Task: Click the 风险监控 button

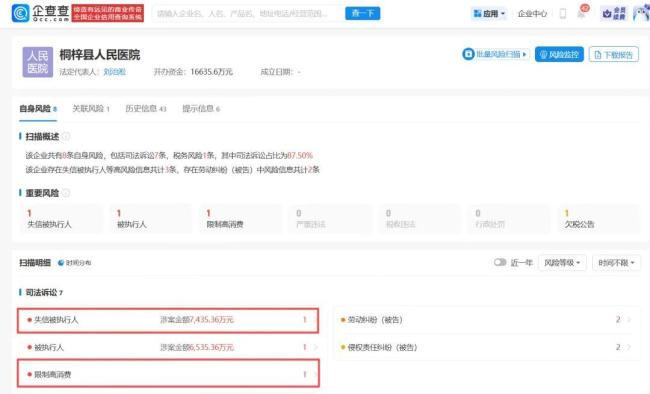Action: [559, 54]
